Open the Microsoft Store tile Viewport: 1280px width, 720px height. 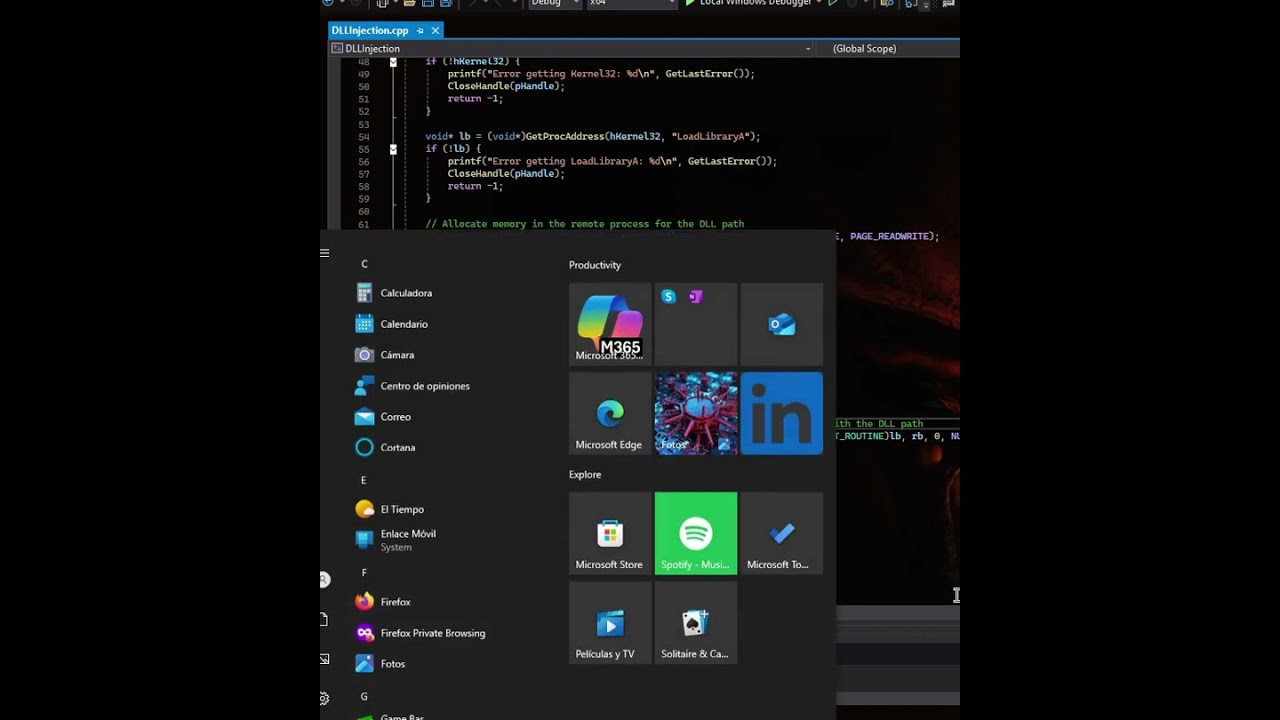tap(610, 533)
